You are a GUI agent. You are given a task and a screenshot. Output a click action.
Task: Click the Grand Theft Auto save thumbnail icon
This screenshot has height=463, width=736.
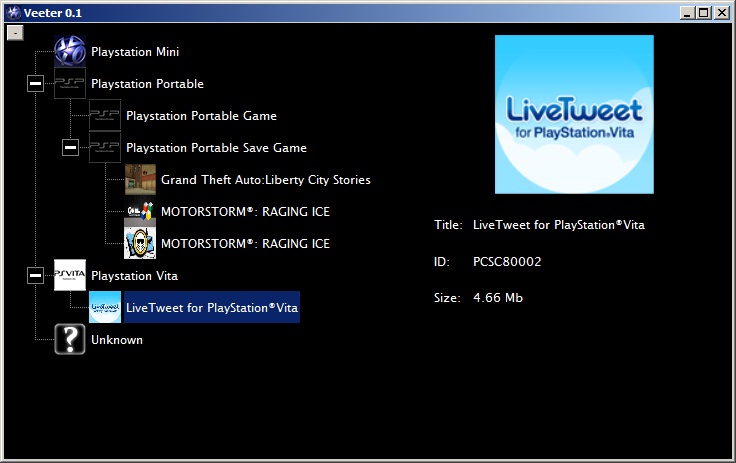pyautogui.click(x=140, y=179)
